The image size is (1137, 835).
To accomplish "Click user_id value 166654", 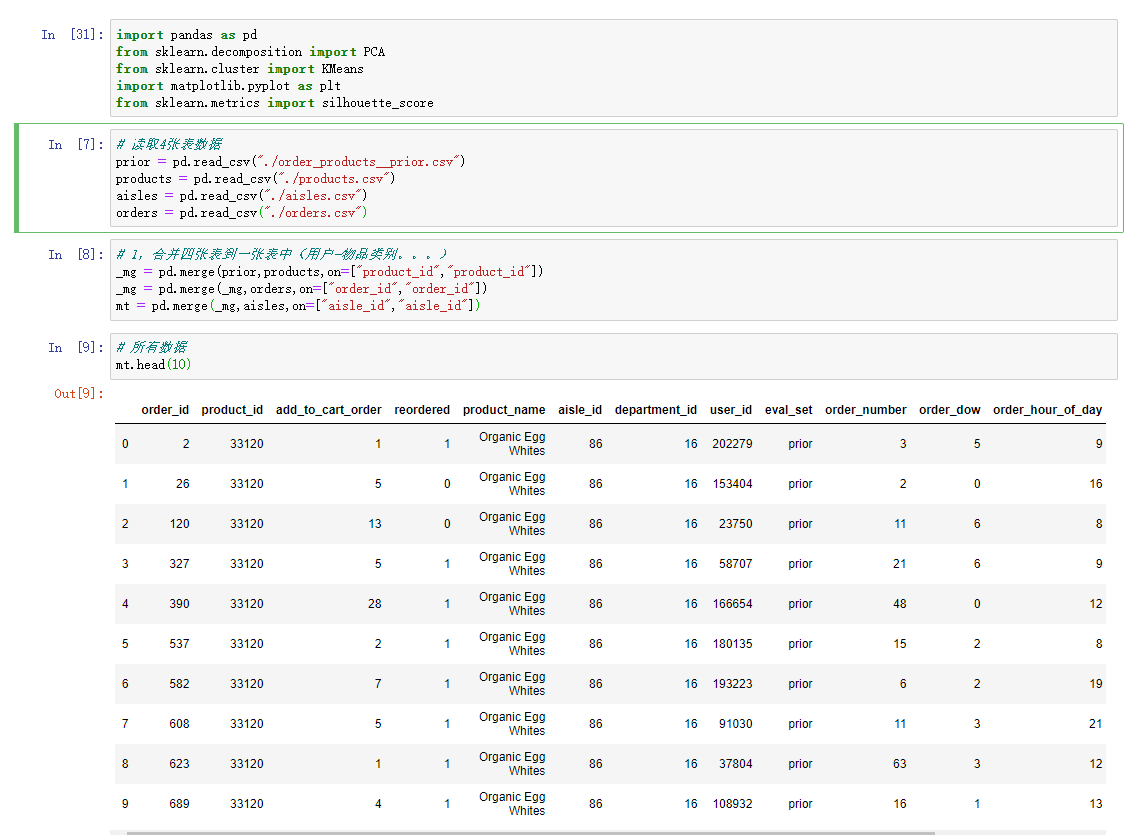I will pyautogui.click(x=732, y=604).
